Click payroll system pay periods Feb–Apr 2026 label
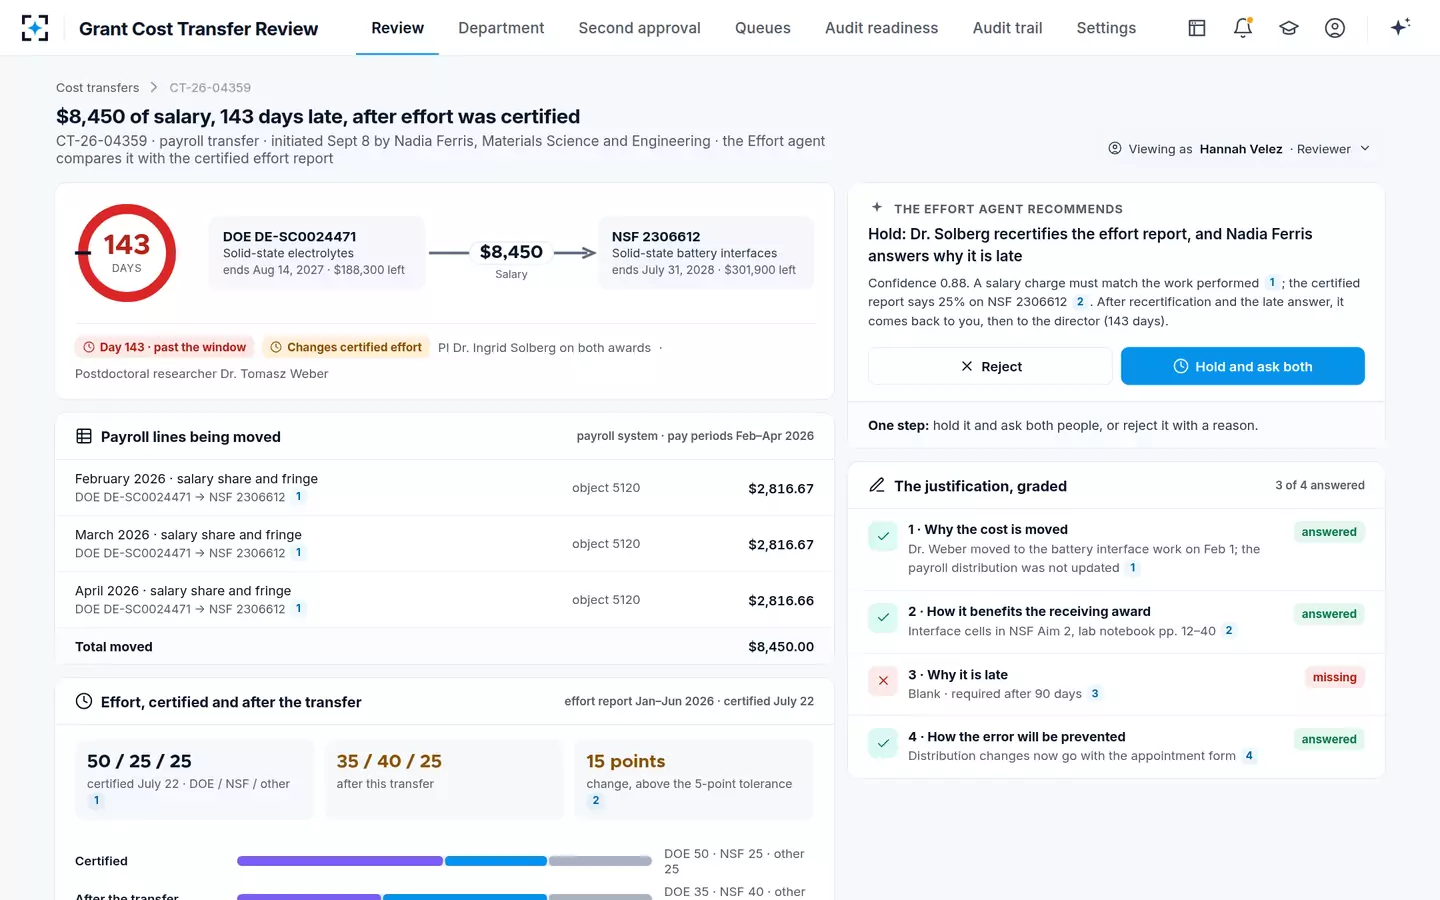 click(x=695, y=436)
